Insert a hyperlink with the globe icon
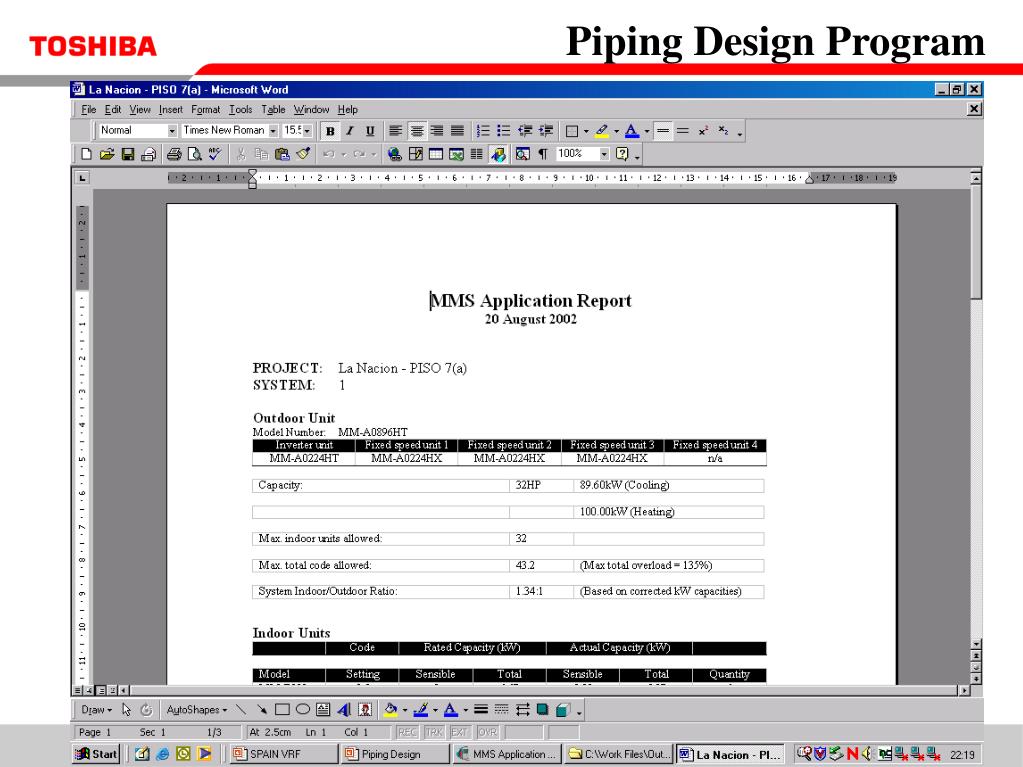 pyautogui.click(x=394, y=154)
